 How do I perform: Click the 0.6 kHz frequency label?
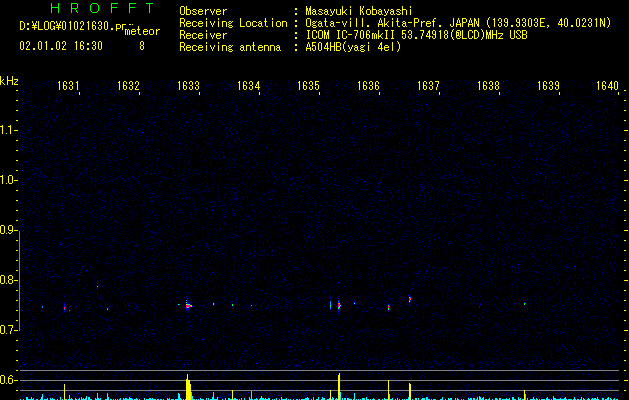(x=9, y=380)
